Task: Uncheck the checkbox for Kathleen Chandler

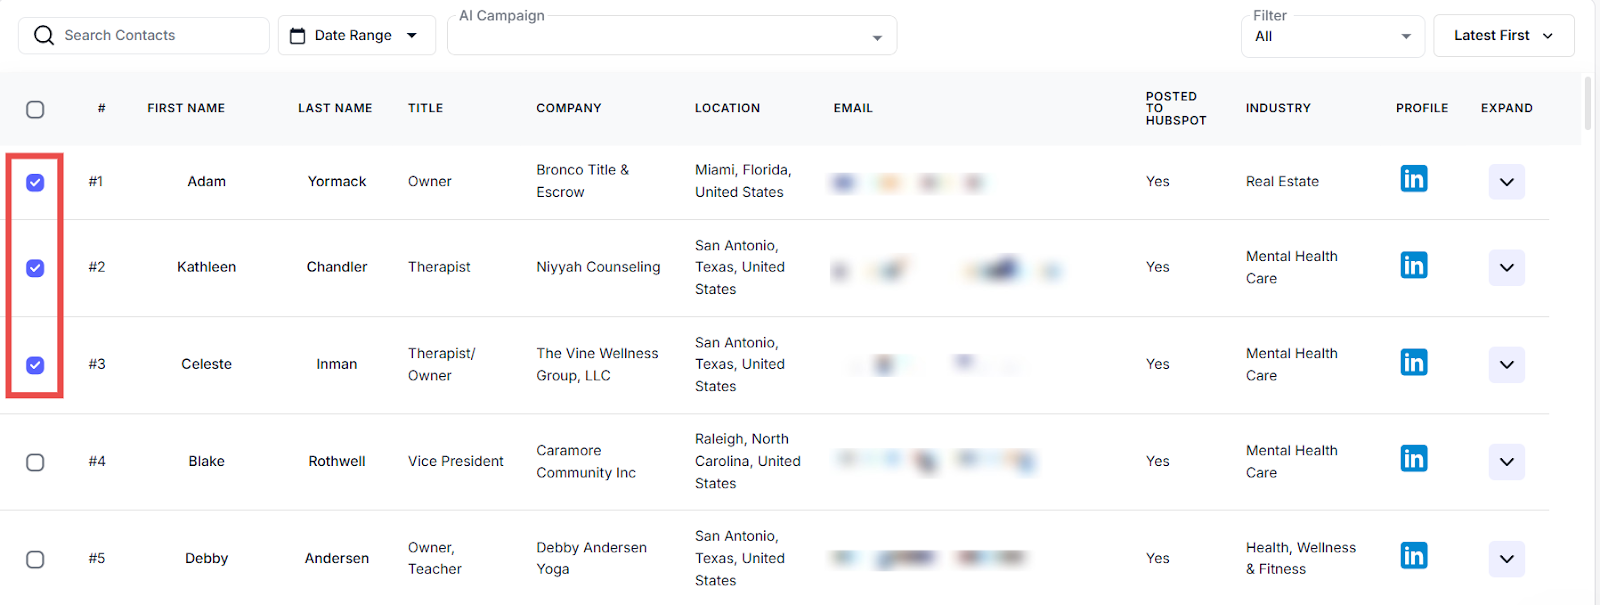Action: (x=35, y=268)
